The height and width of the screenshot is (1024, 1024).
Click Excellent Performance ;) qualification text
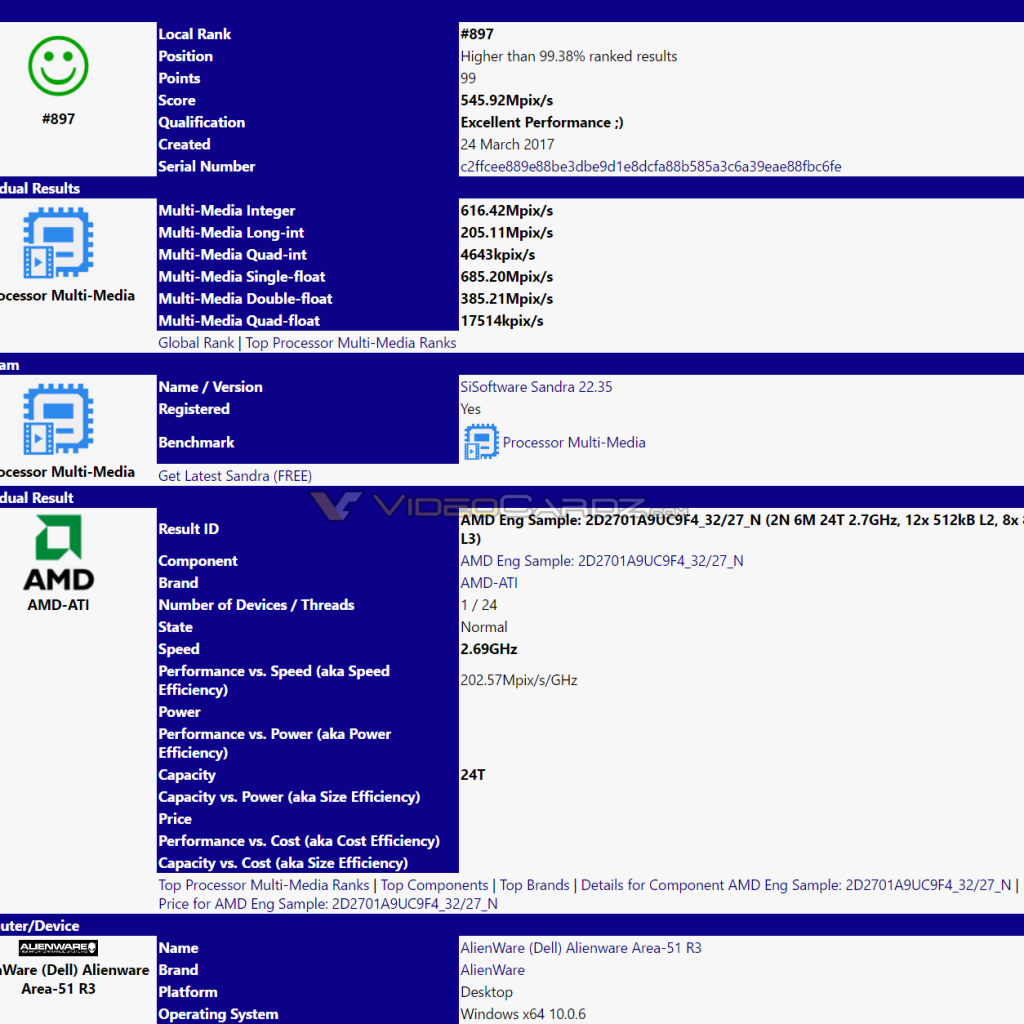click(x=541, y=122)
